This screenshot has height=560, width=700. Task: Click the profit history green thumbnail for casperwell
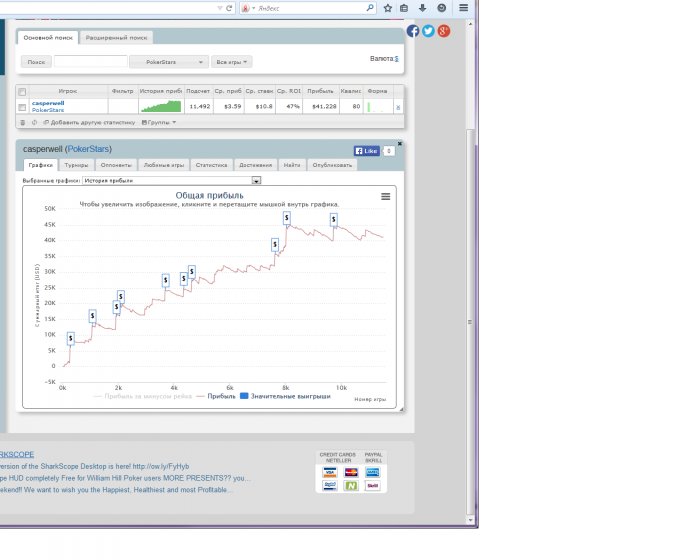161,106
